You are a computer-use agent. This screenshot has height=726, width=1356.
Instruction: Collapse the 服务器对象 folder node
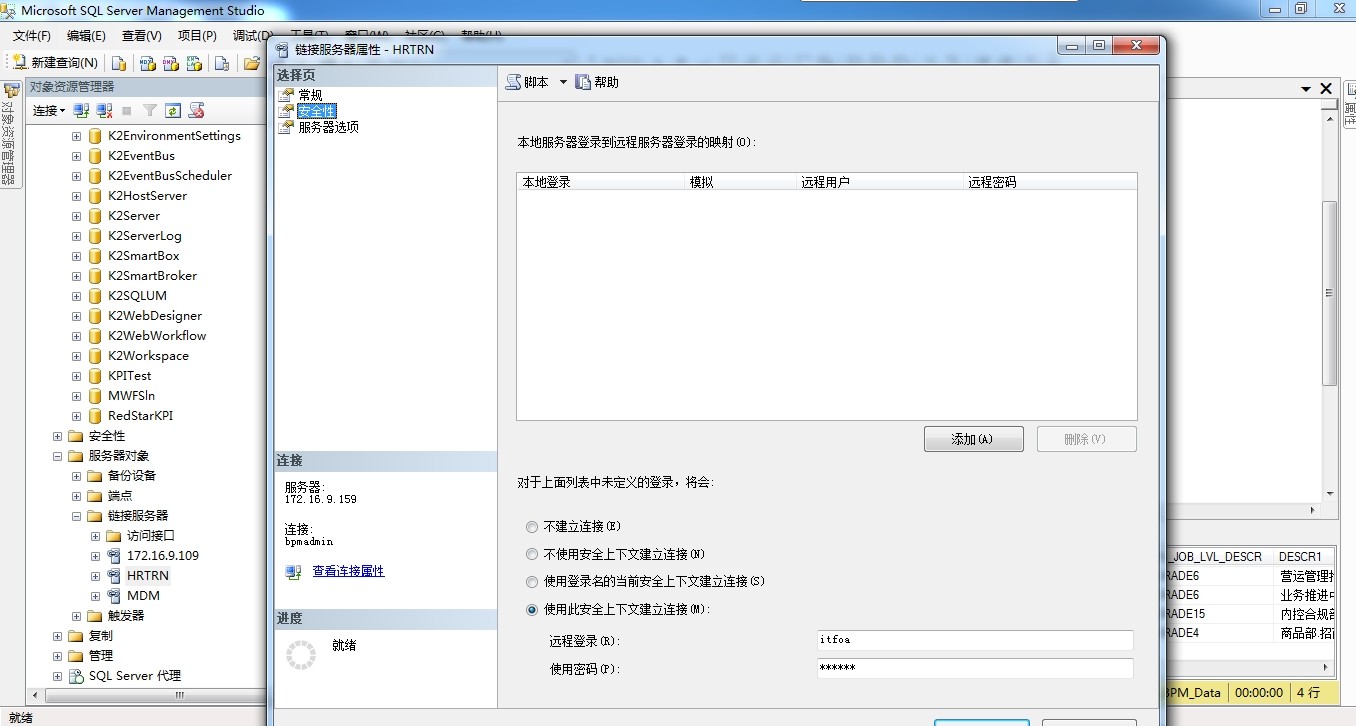[x=57, y=455]
